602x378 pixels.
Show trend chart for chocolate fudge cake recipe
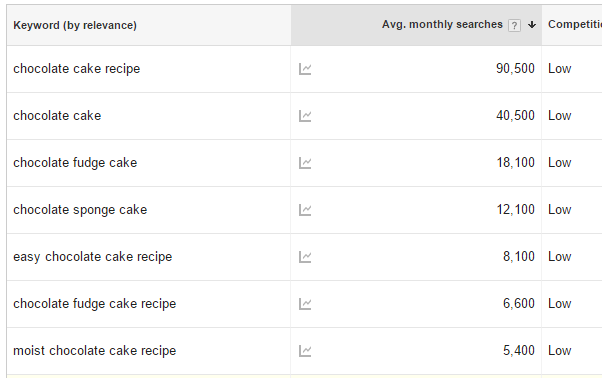tap(305, 304)
